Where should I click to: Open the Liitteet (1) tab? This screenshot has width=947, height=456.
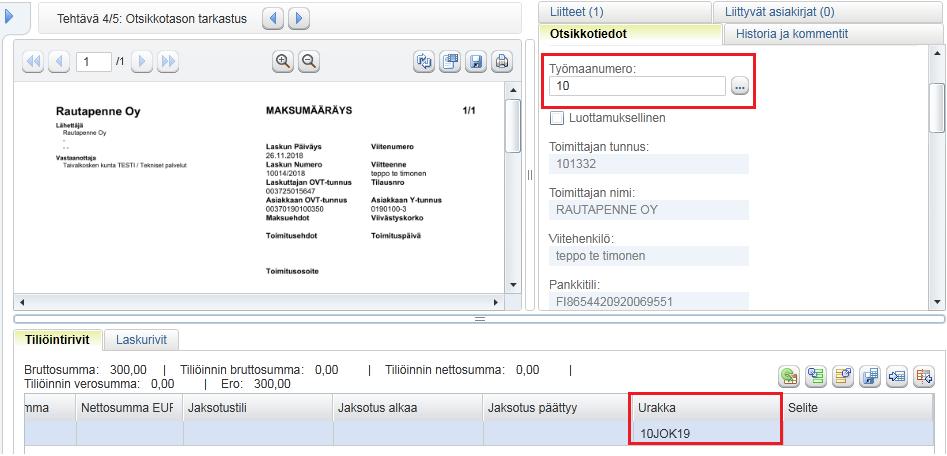[x=624, y=11]
